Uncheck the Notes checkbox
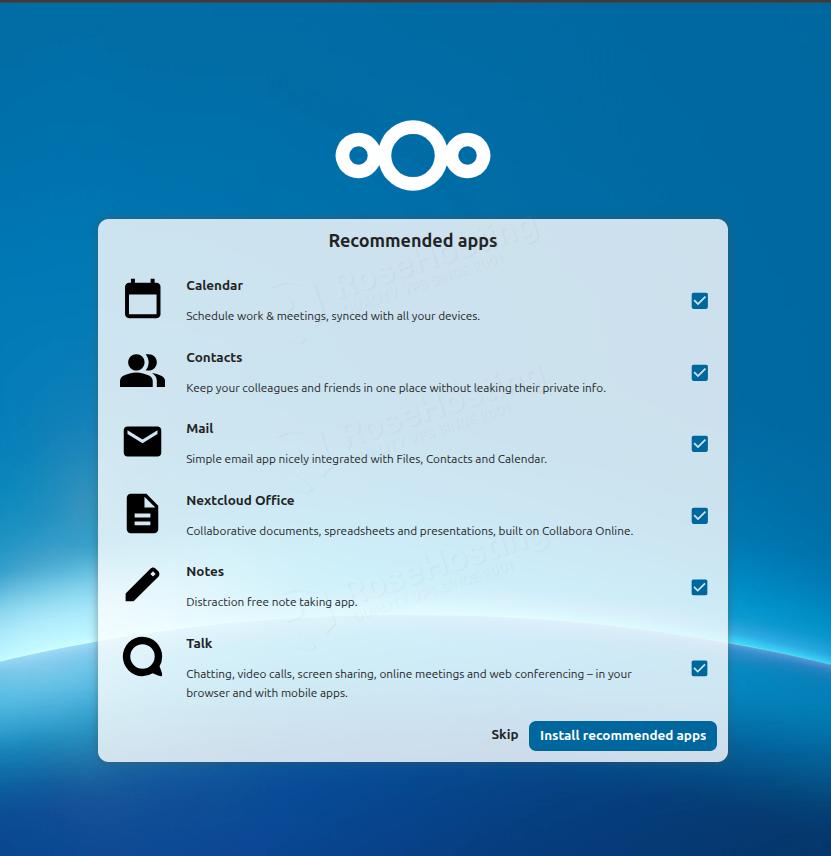The height and width of the screenshot is (856, 831). pos(699,587)
